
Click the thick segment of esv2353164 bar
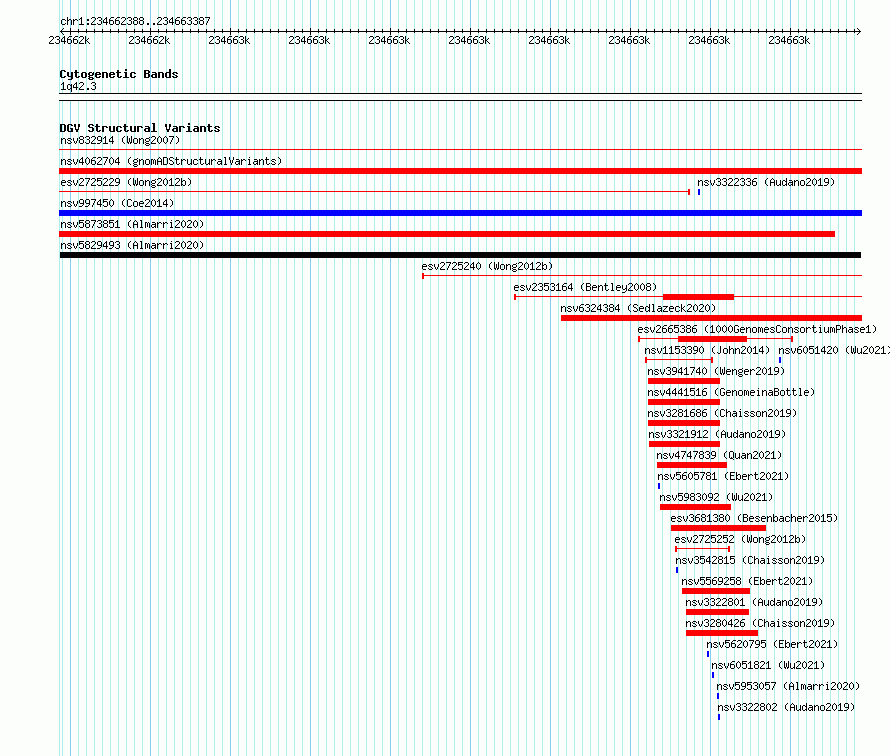coord(699,297)
